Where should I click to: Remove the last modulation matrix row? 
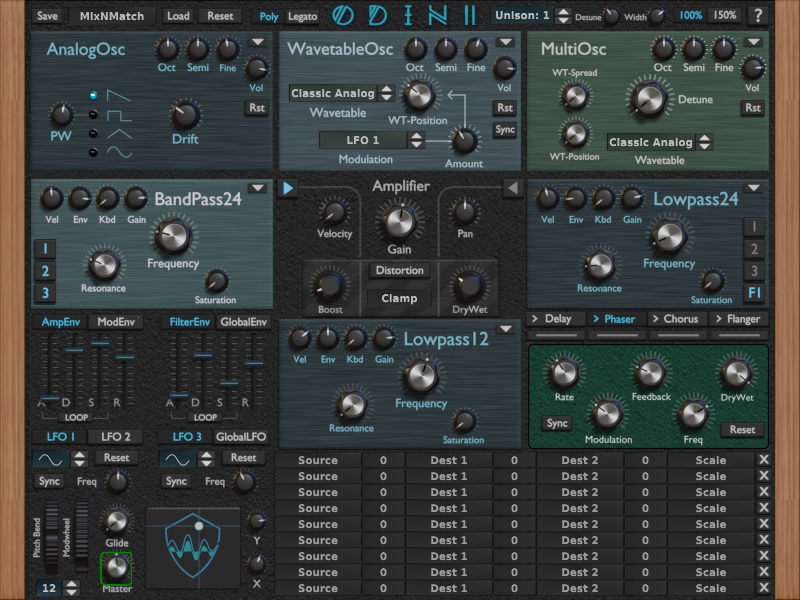point(764,588)
